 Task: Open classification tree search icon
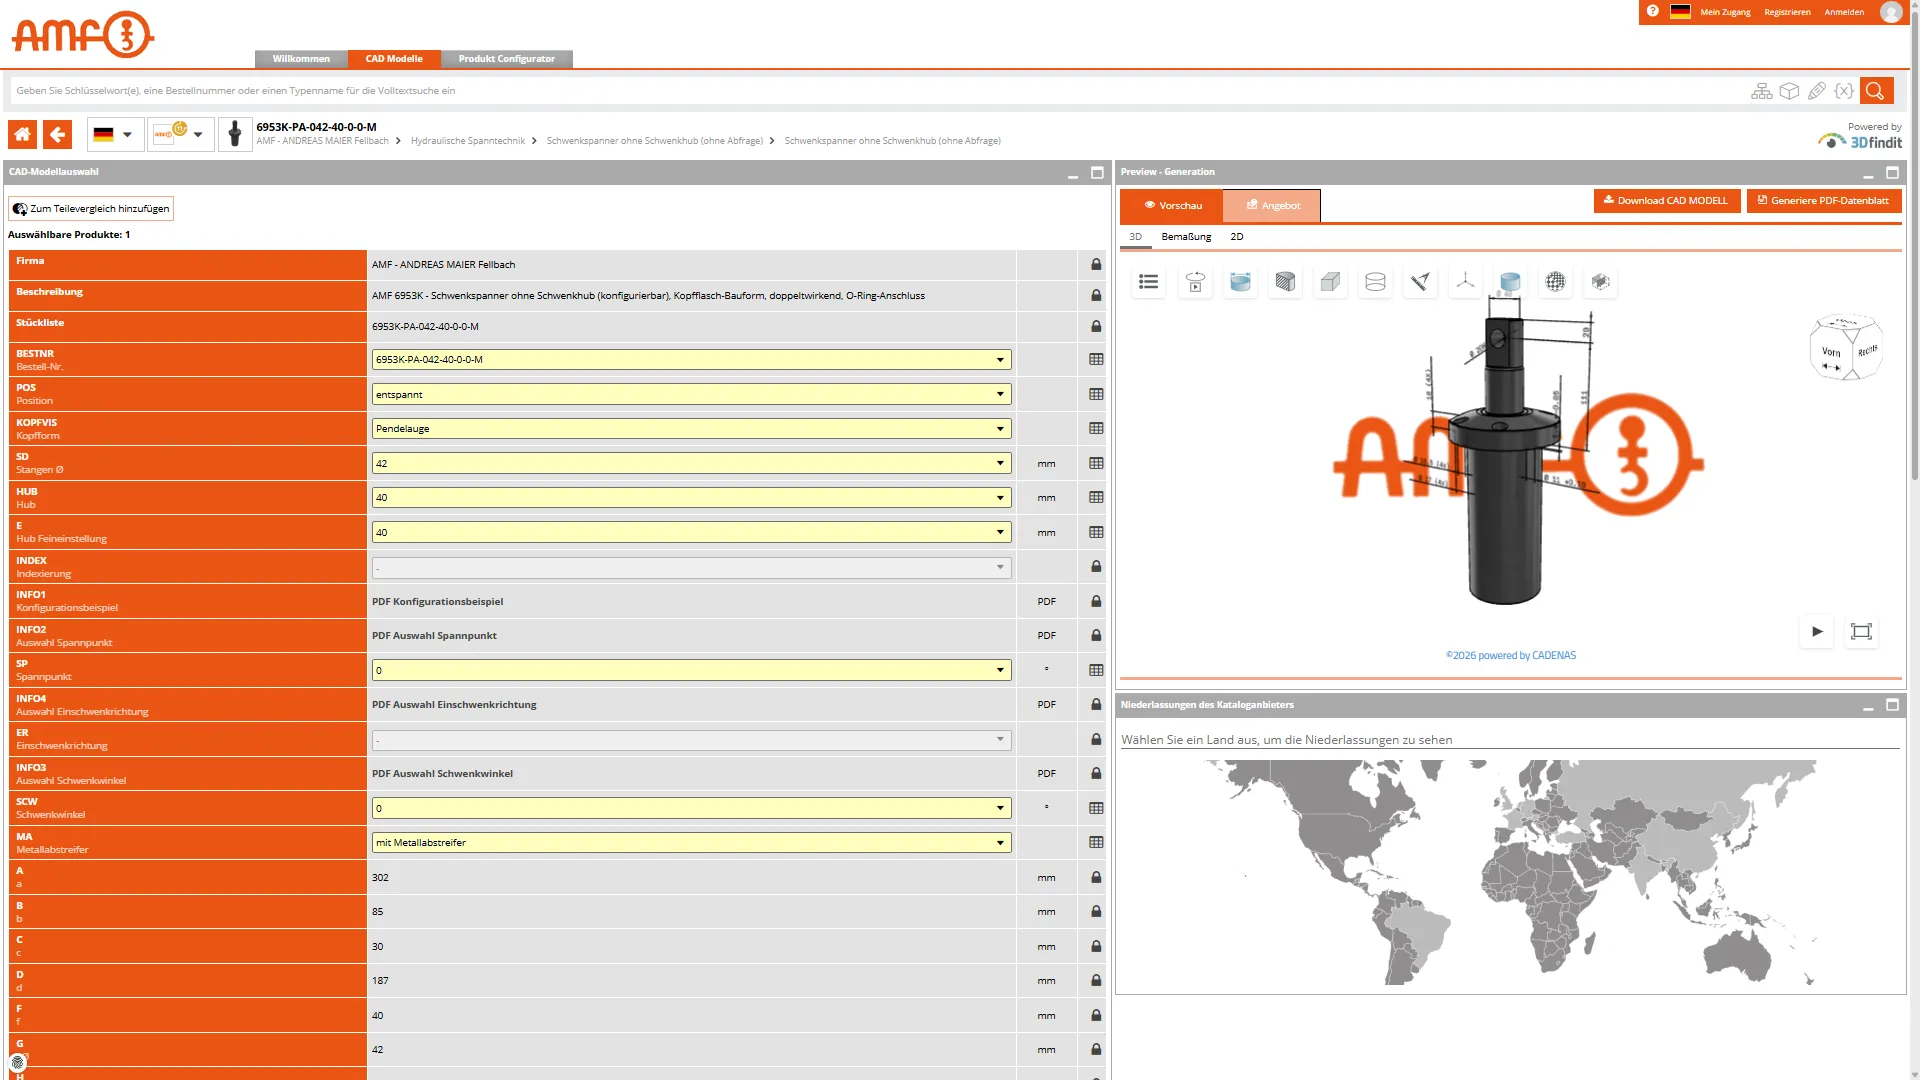coord(1761,91)
